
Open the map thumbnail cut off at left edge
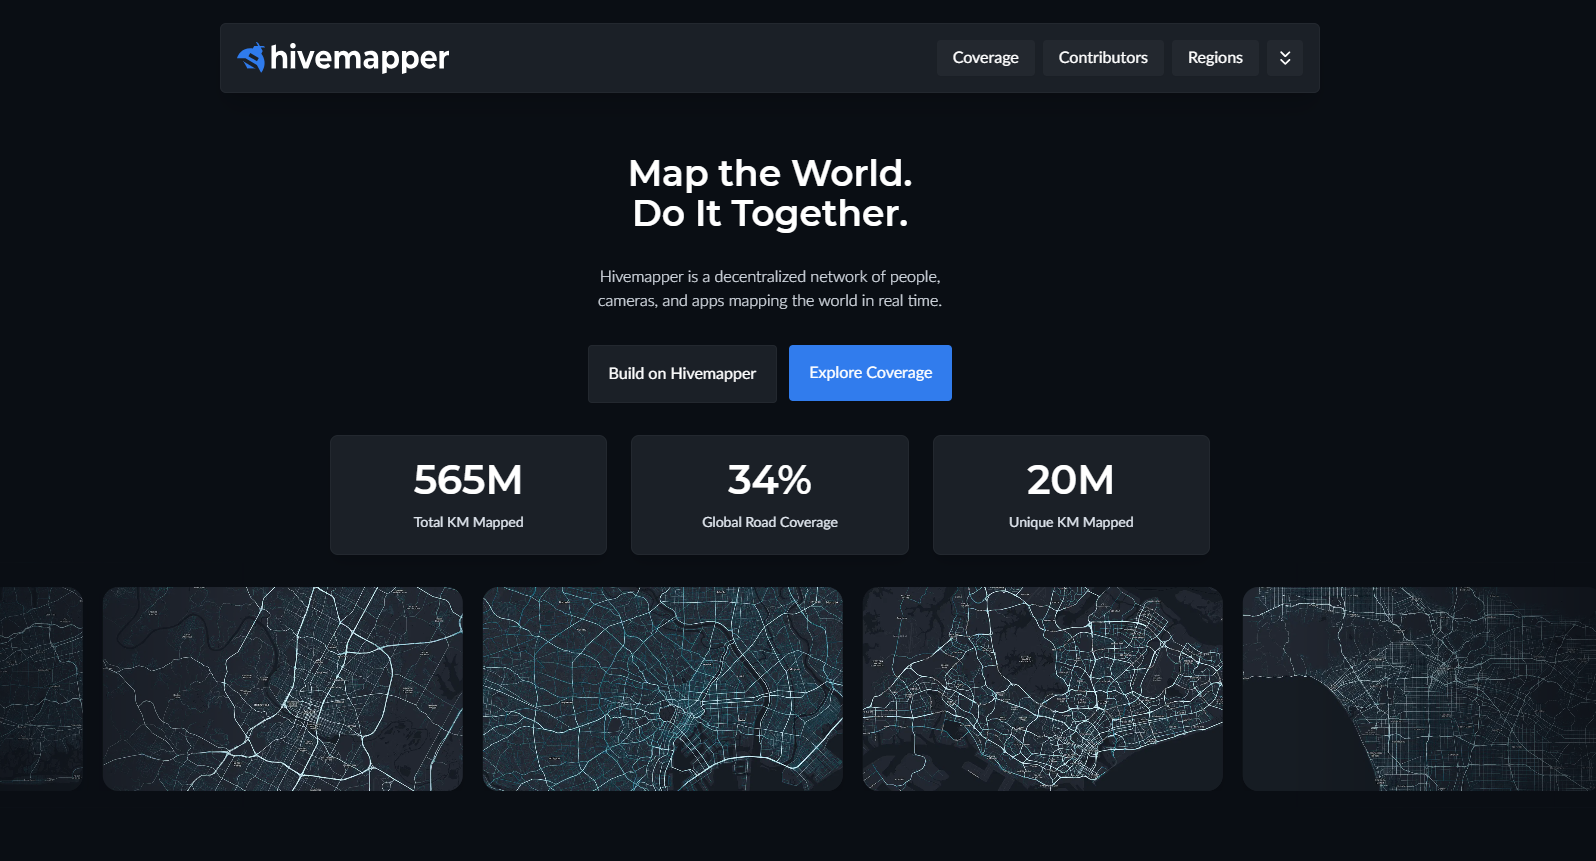coord(40,689)
